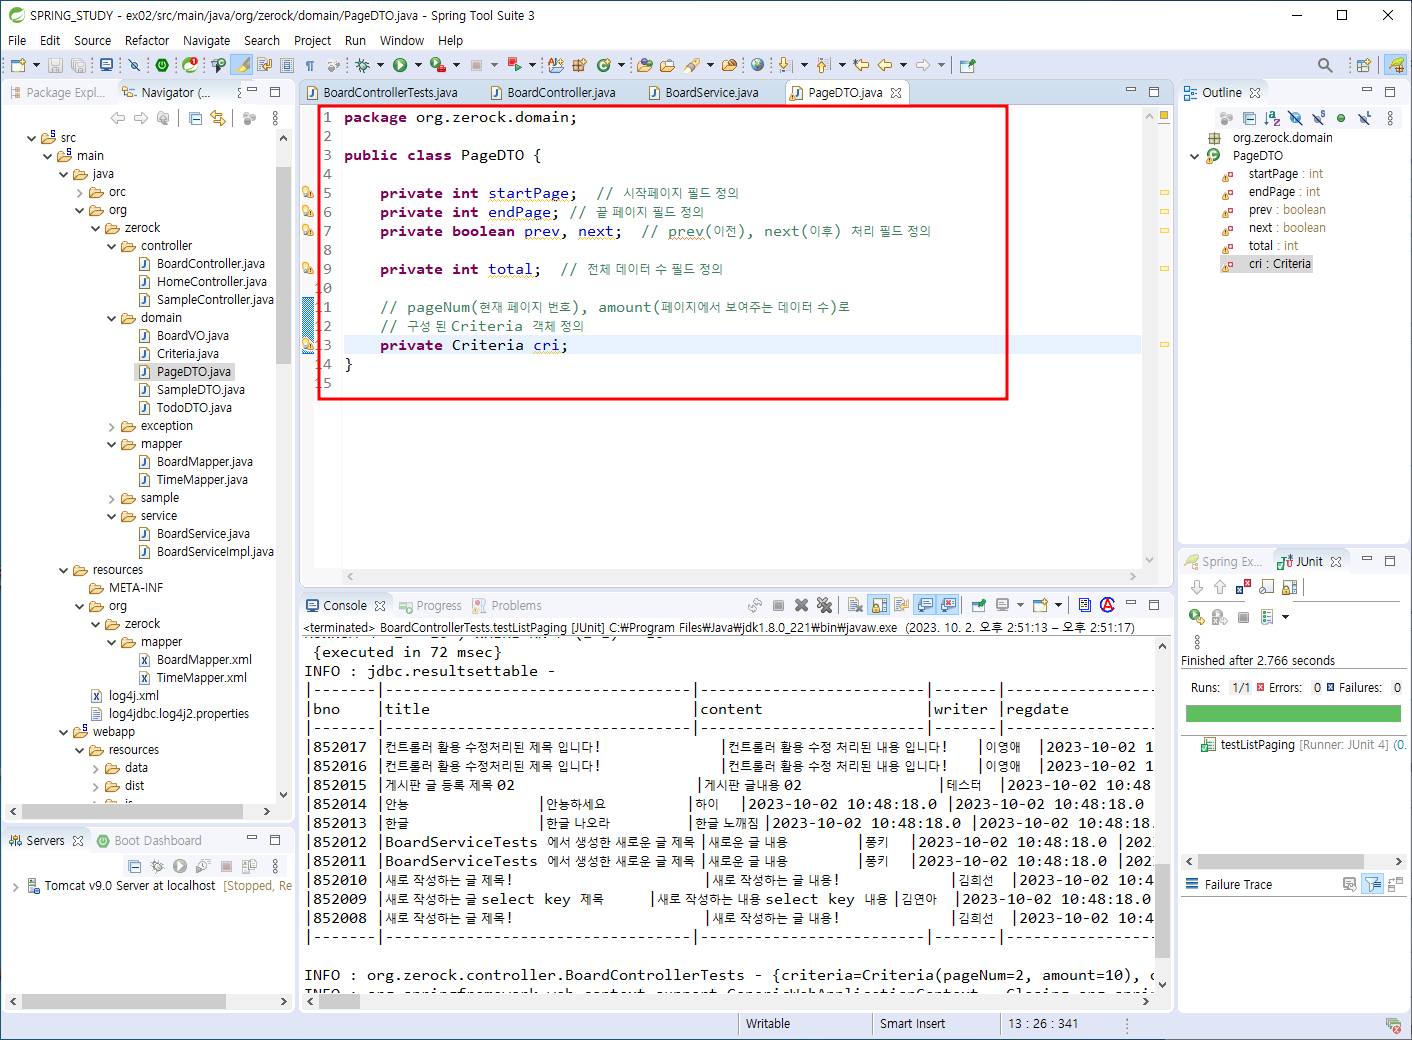Open the Search magnifier in top toolbar
The image size is (1412, 1040).
coord(1325,65)
